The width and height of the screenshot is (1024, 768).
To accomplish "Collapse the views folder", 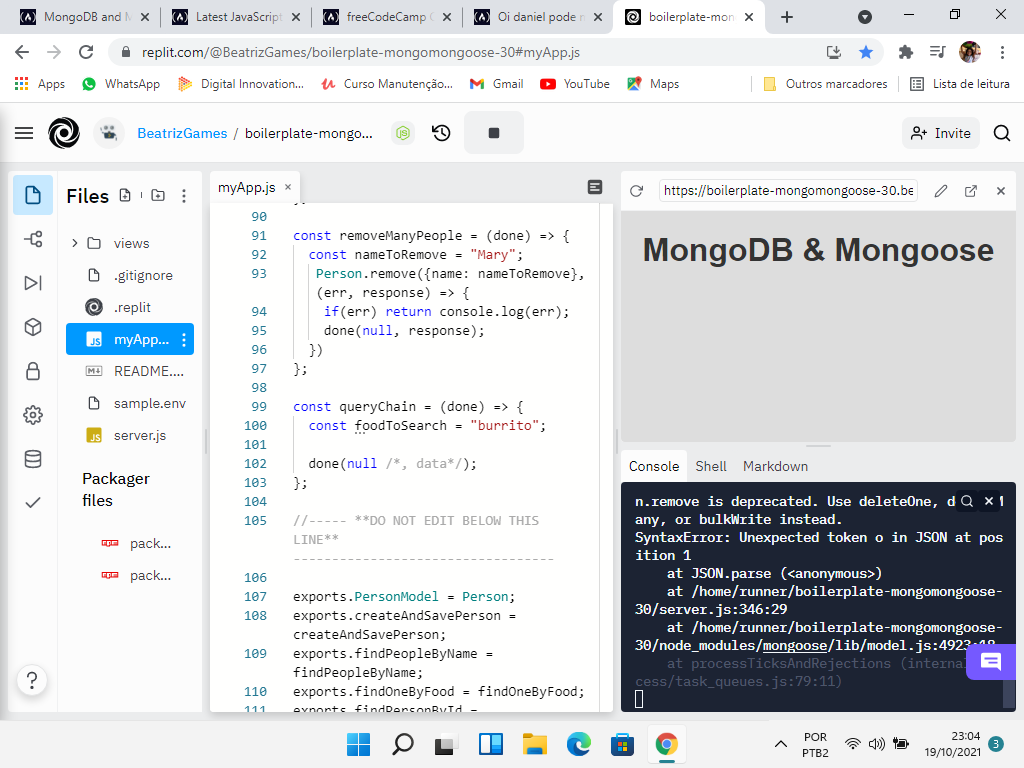I will tap(74, 243).
